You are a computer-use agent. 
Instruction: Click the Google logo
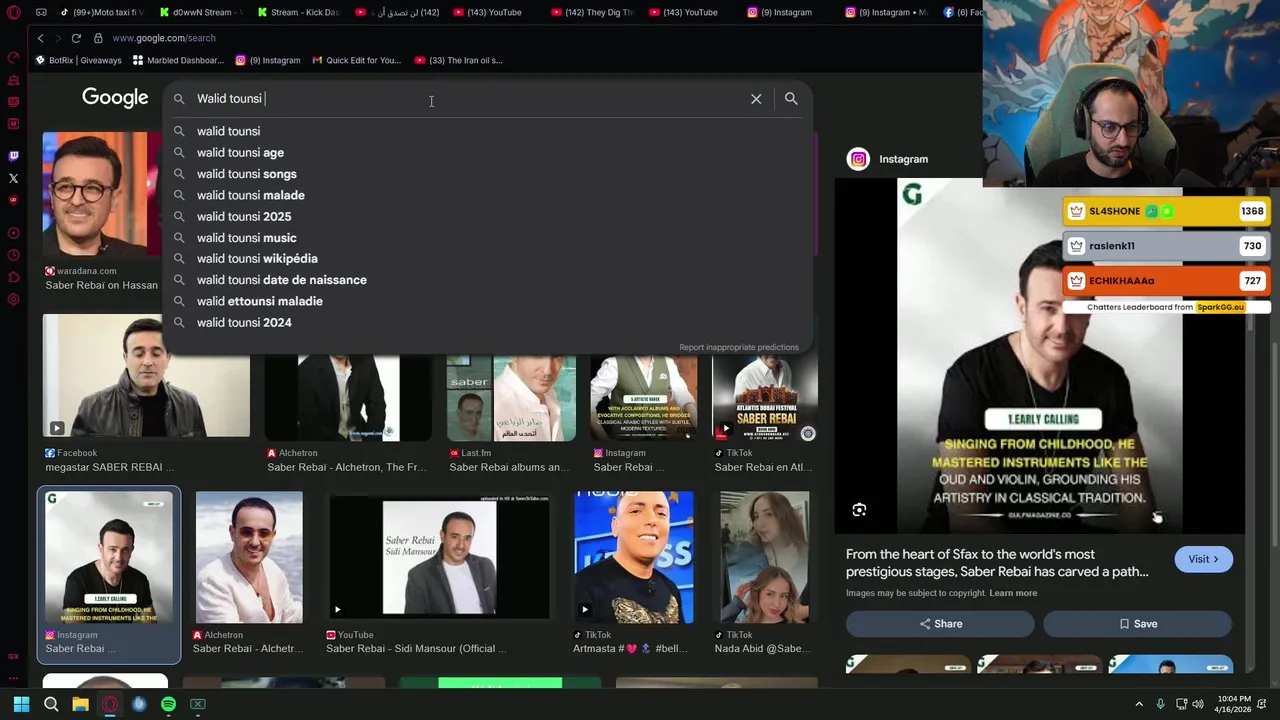(115, 97)
